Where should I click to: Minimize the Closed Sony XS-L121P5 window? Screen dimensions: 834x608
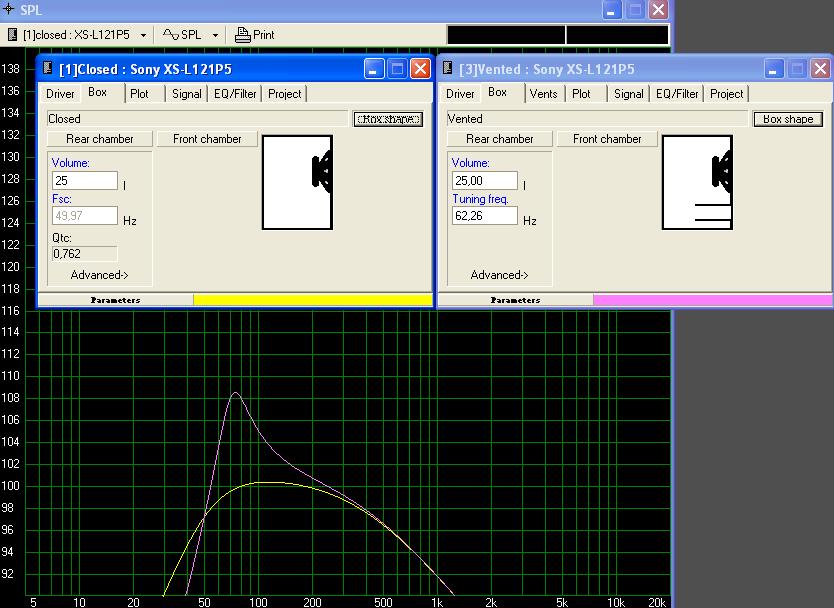[374, 69]
